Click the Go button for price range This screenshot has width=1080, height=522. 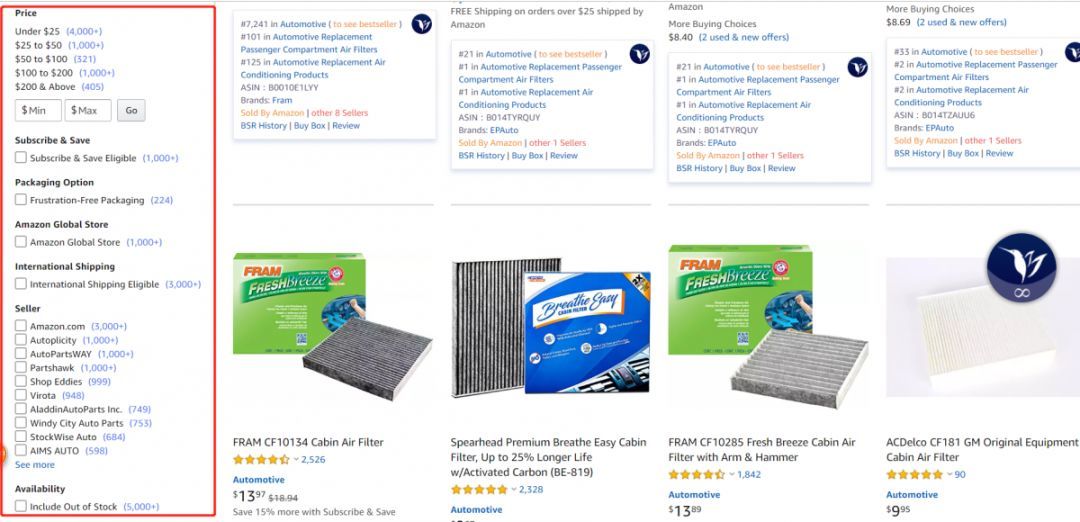[131, 110]
